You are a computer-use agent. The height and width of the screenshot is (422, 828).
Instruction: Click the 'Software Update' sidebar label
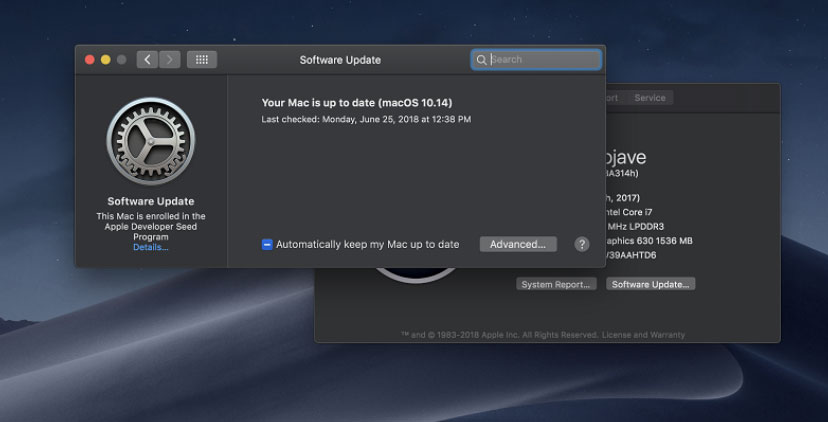tap(151, 201)
